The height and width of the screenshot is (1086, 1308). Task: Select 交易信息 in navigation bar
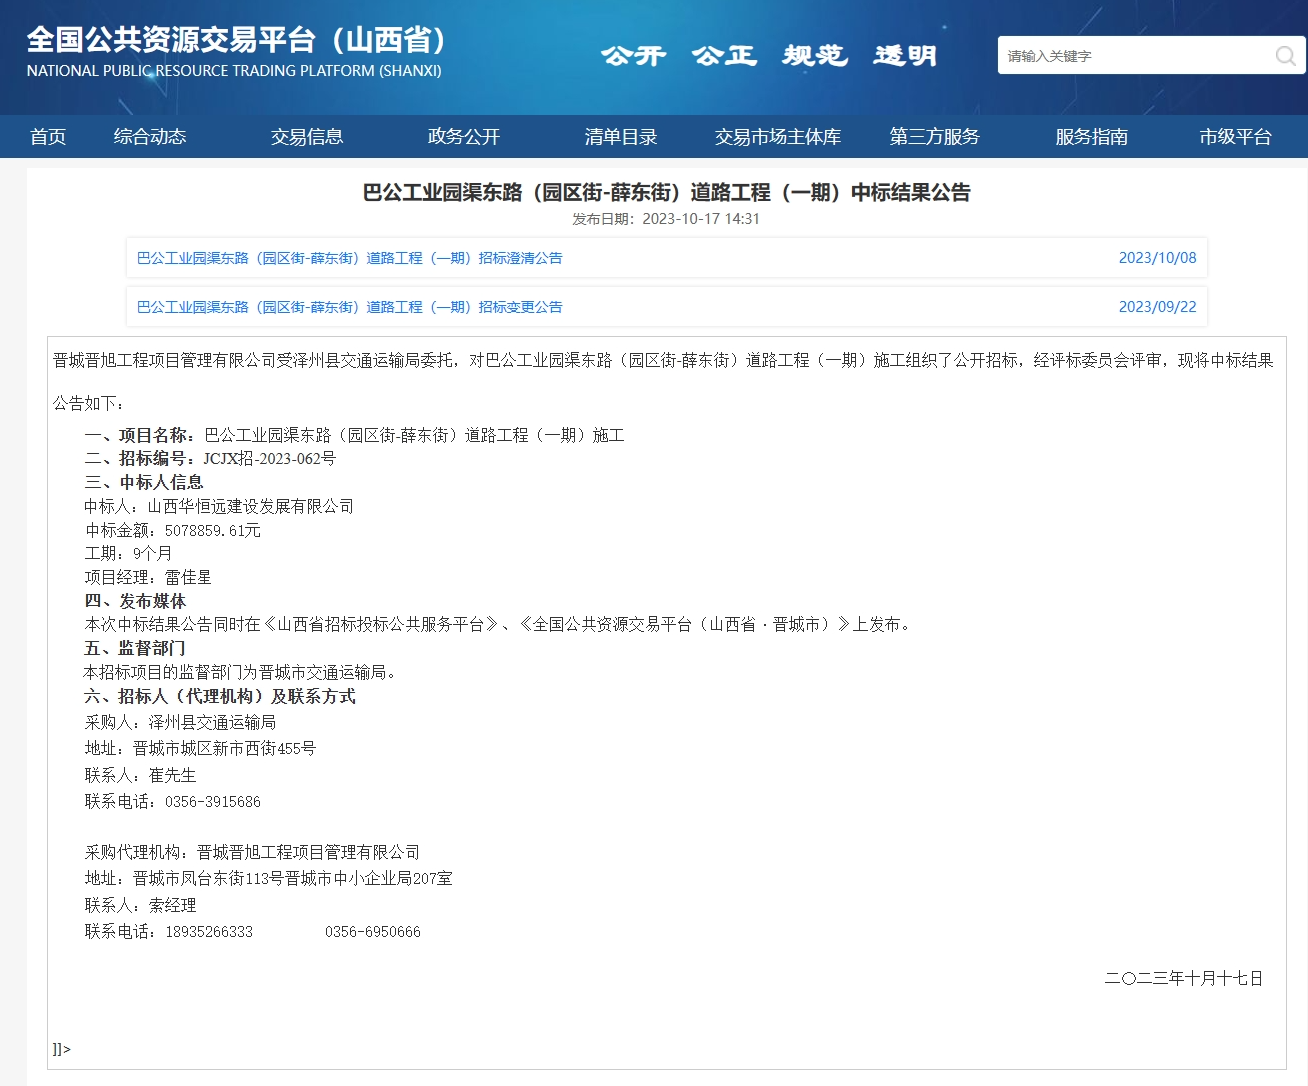[307, 137]
